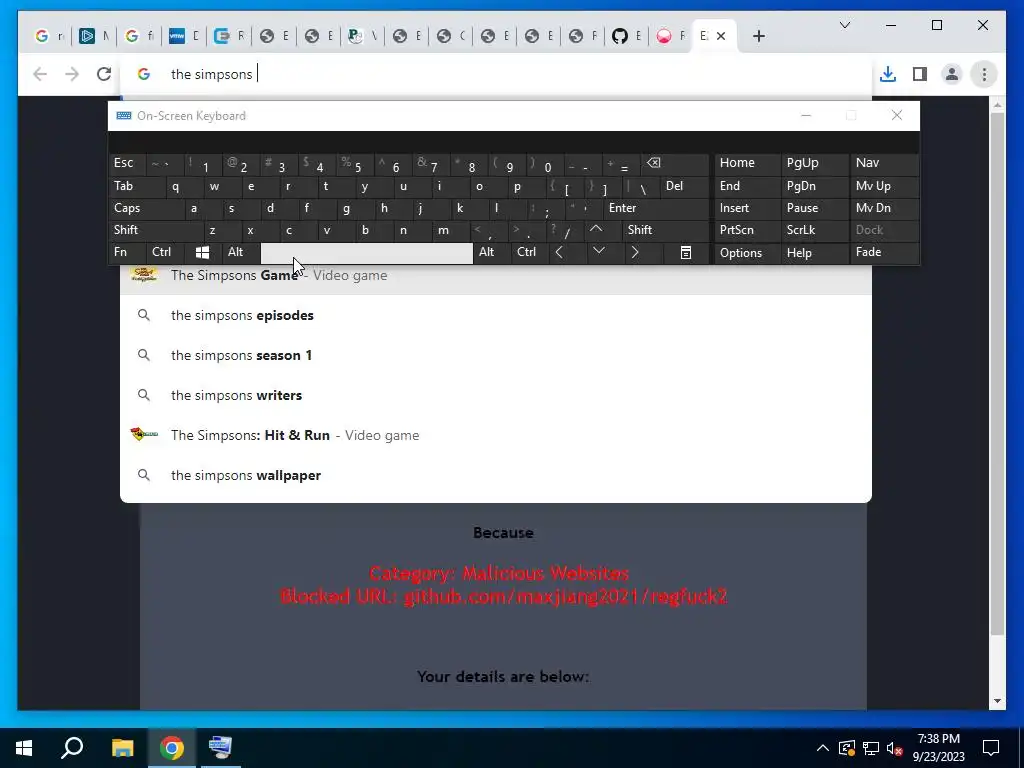This screenshot has width=1024, height=768.
Task: Click the On-Screen Keyboard title icon
Action: pos(123,116)
